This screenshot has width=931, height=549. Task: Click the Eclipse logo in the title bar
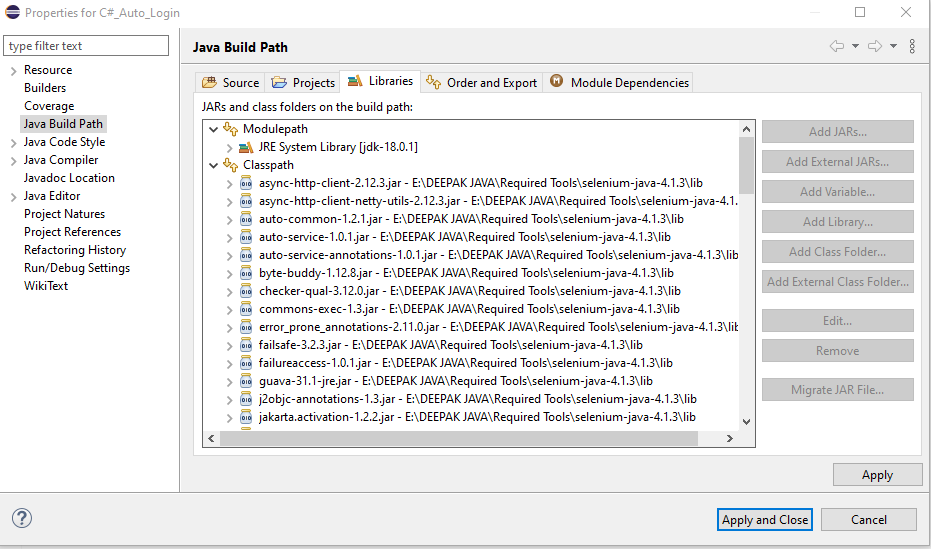tap(12, 12)
